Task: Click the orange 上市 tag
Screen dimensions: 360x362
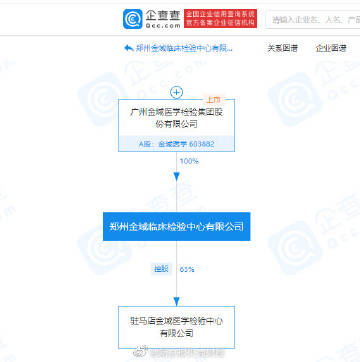Action: [x=214, y=99]
